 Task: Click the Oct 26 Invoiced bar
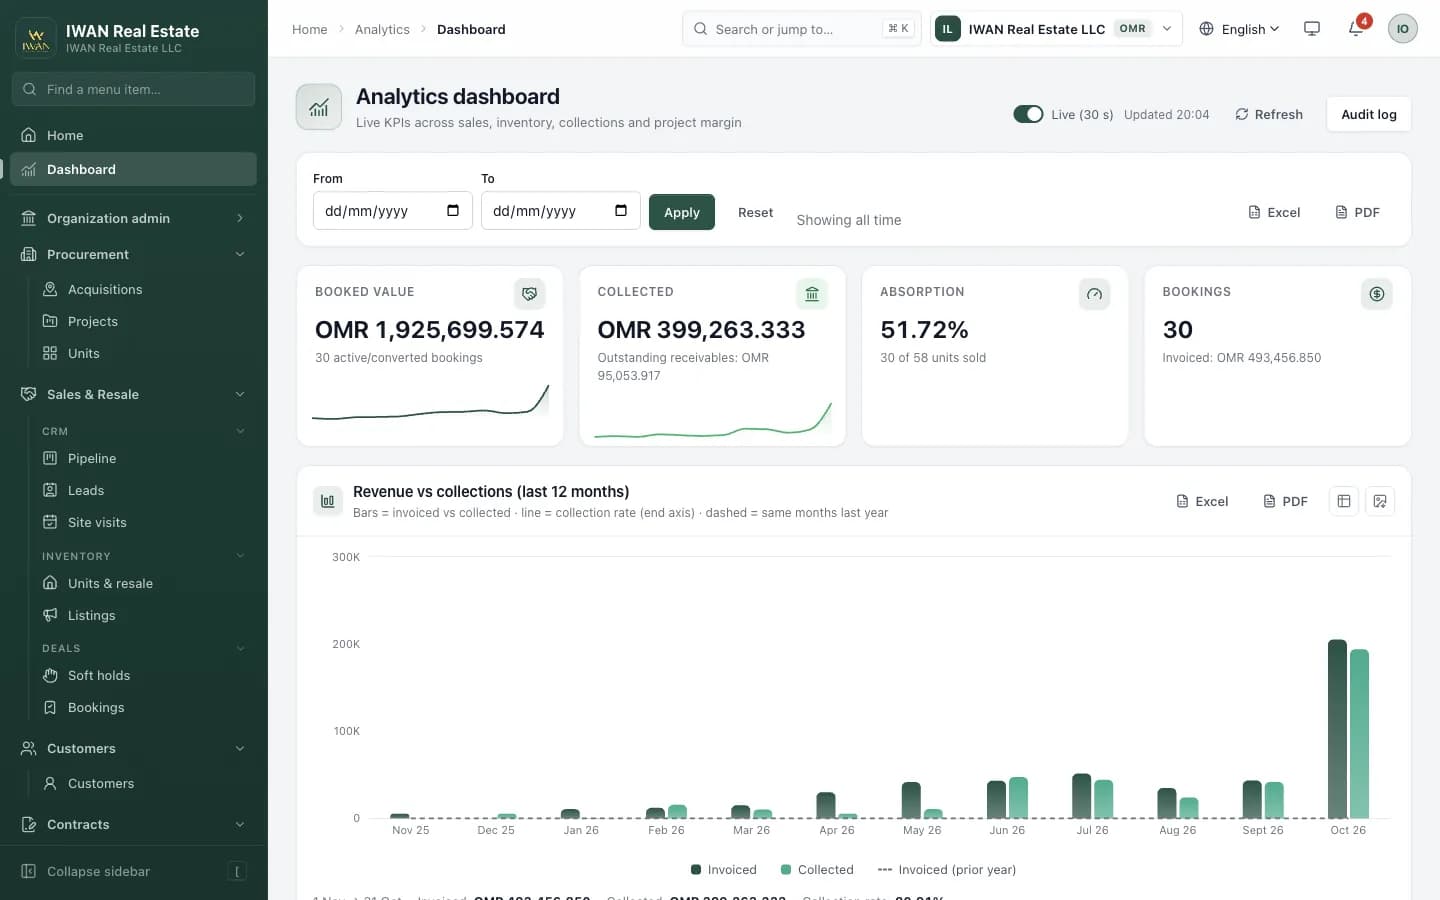click(1337, 729)
